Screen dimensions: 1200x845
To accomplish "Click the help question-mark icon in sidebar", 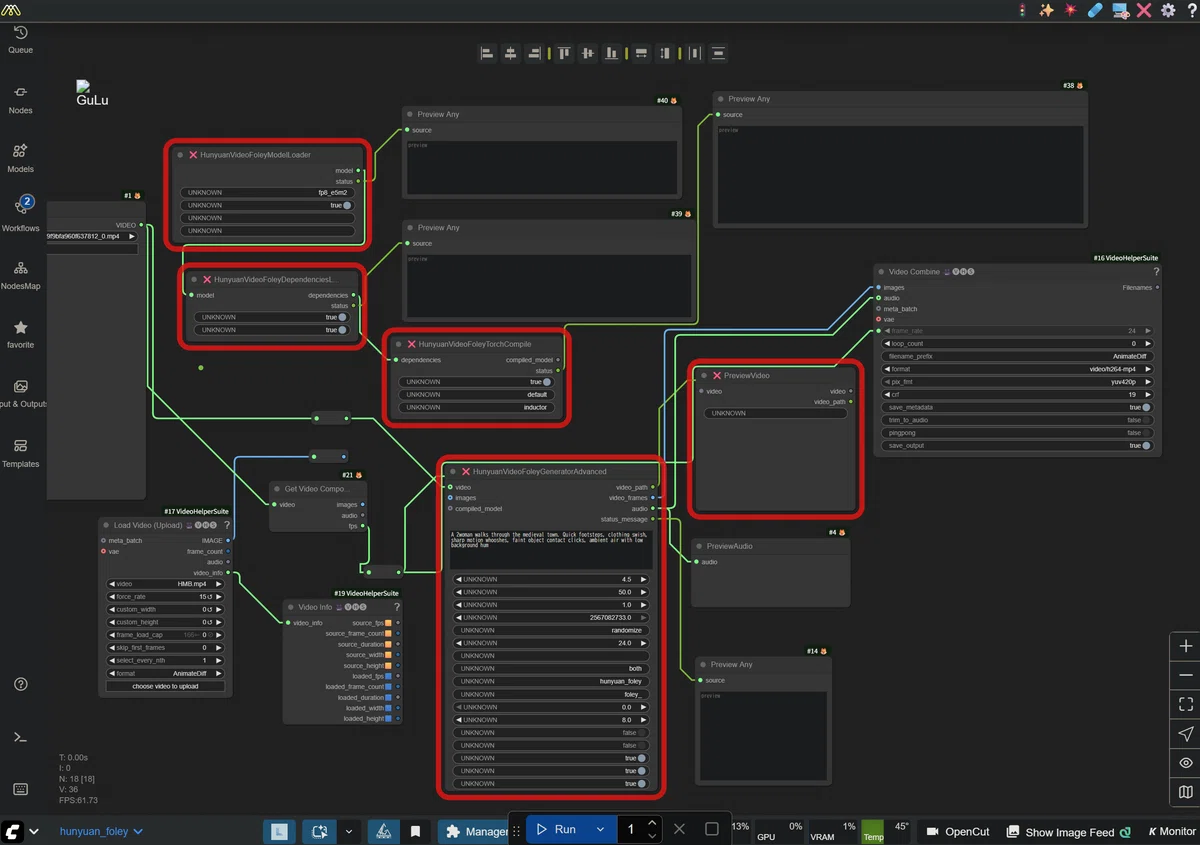I will 20,685.
